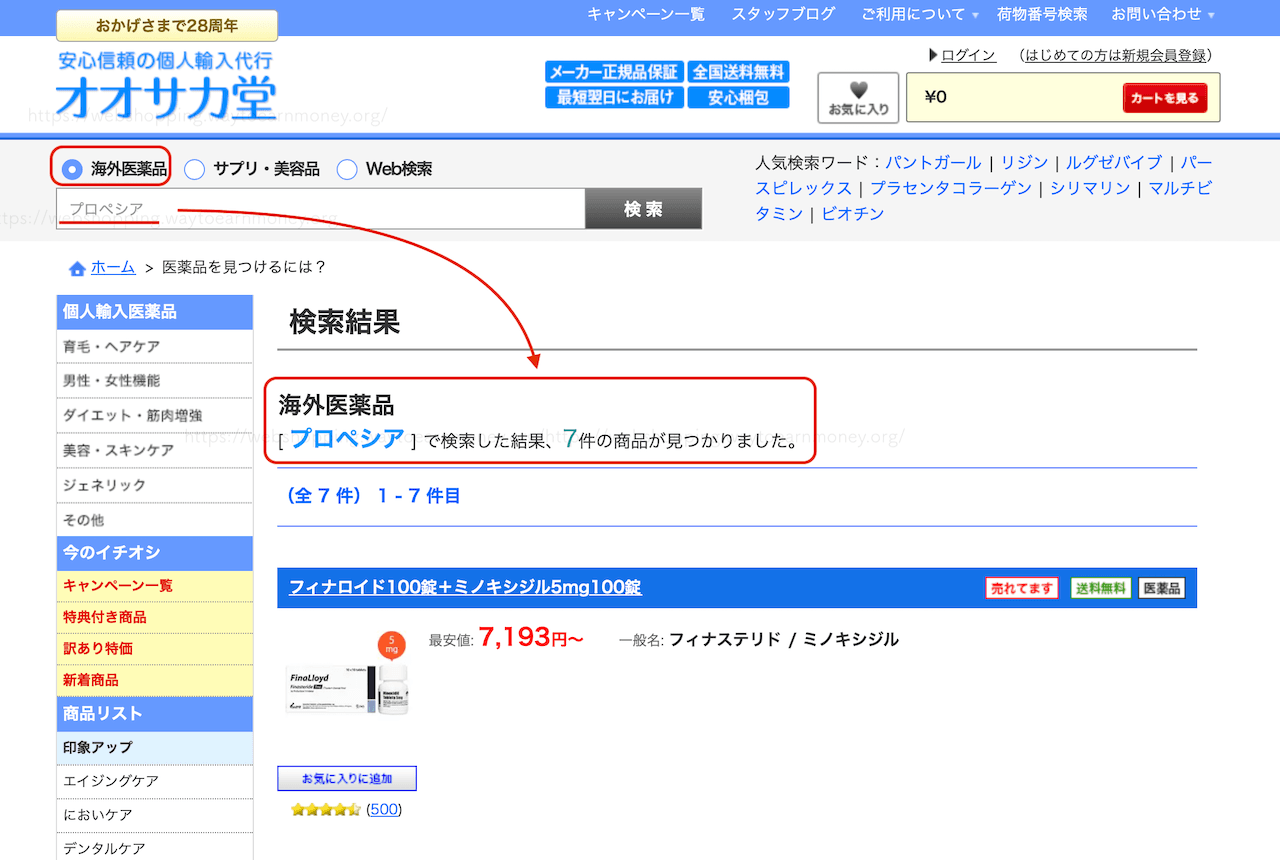Click the 売れてます badge

1022,588
